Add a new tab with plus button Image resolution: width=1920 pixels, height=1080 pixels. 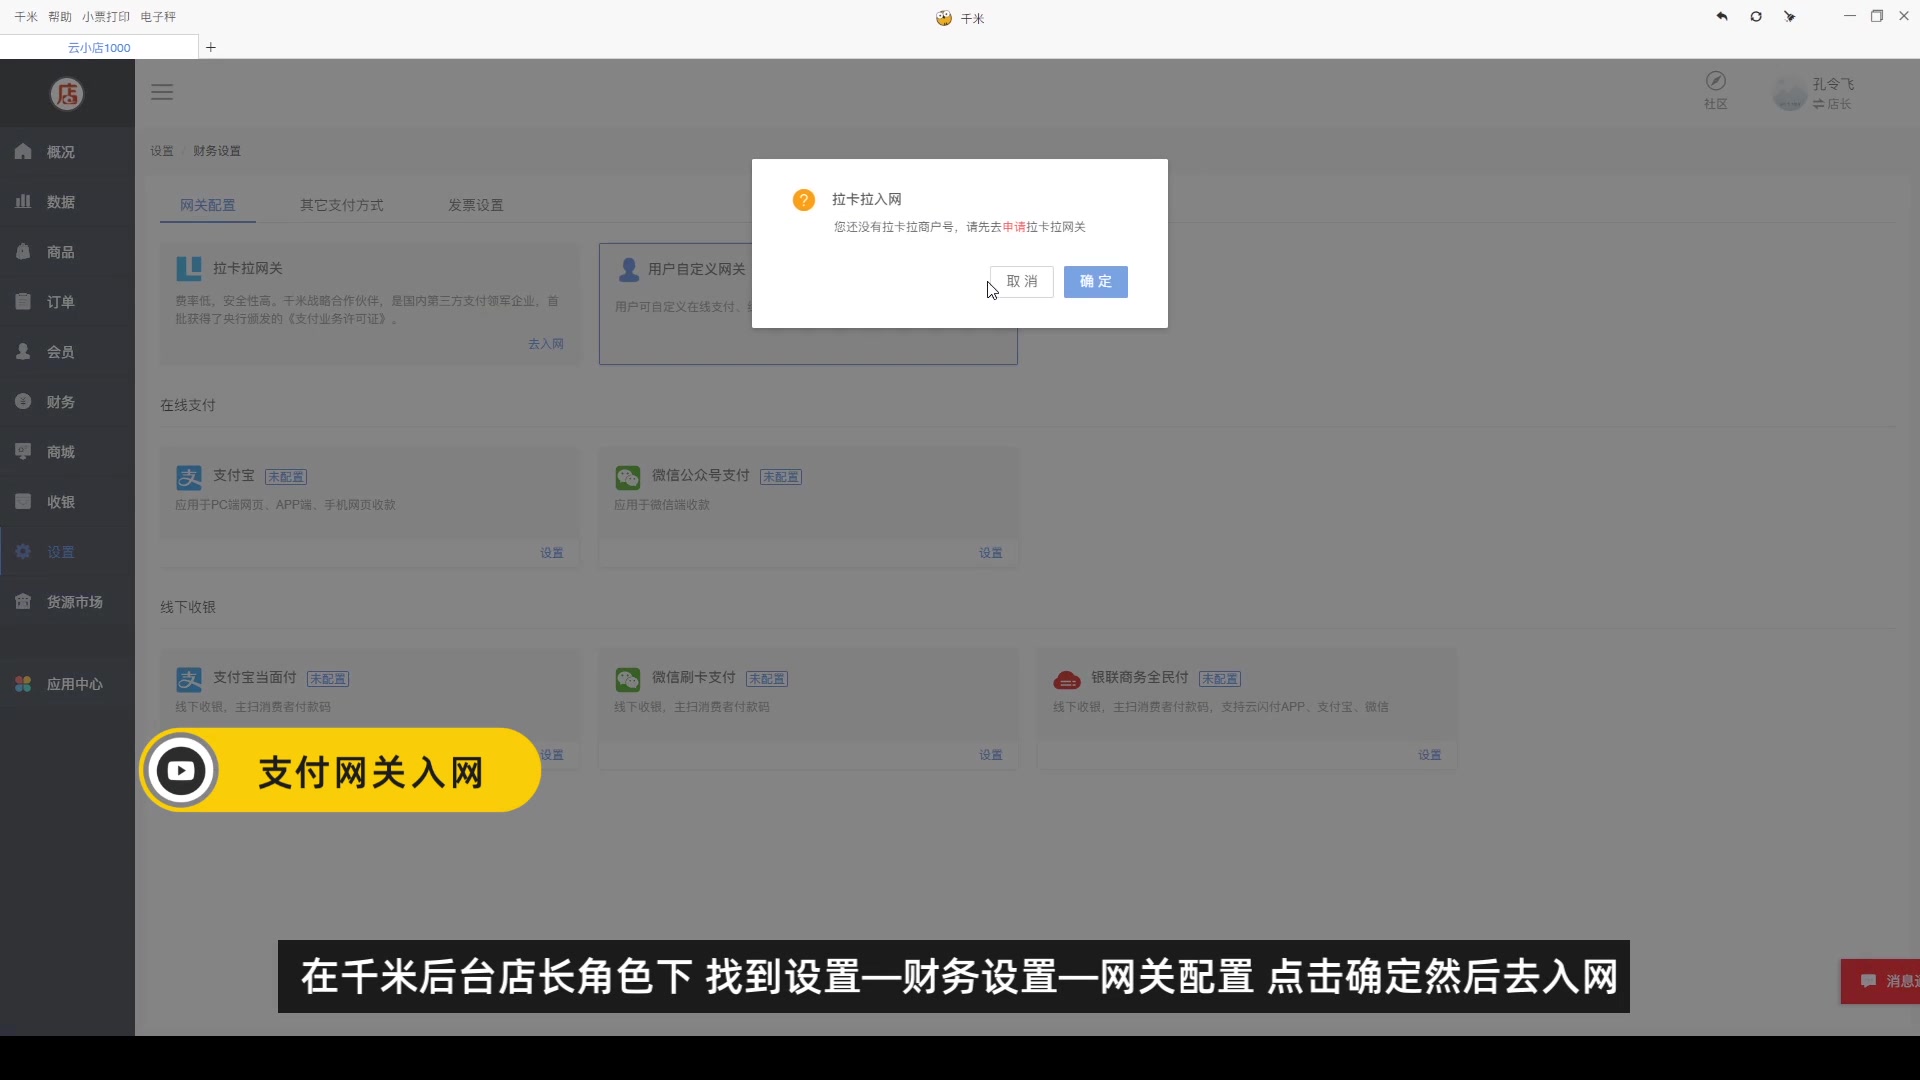pos(211,47)
